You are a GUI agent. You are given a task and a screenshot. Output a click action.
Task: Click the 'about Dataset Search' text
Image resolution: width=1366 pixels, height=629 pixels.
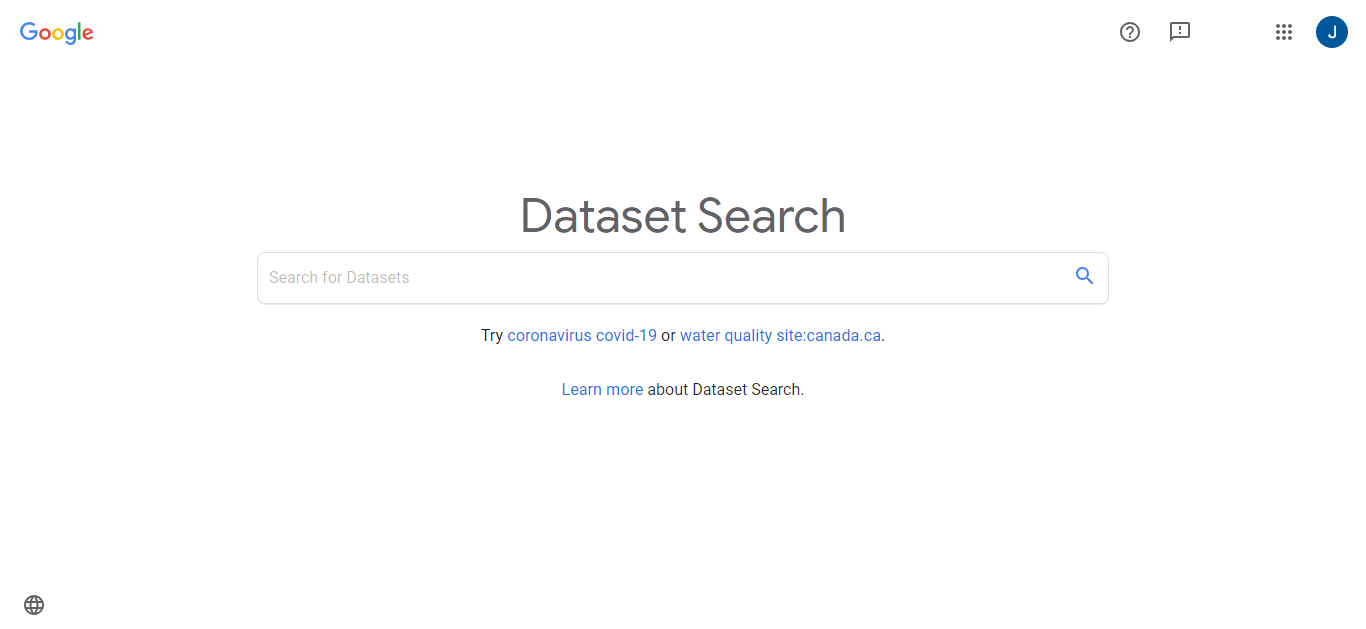(x=725, y=390)
